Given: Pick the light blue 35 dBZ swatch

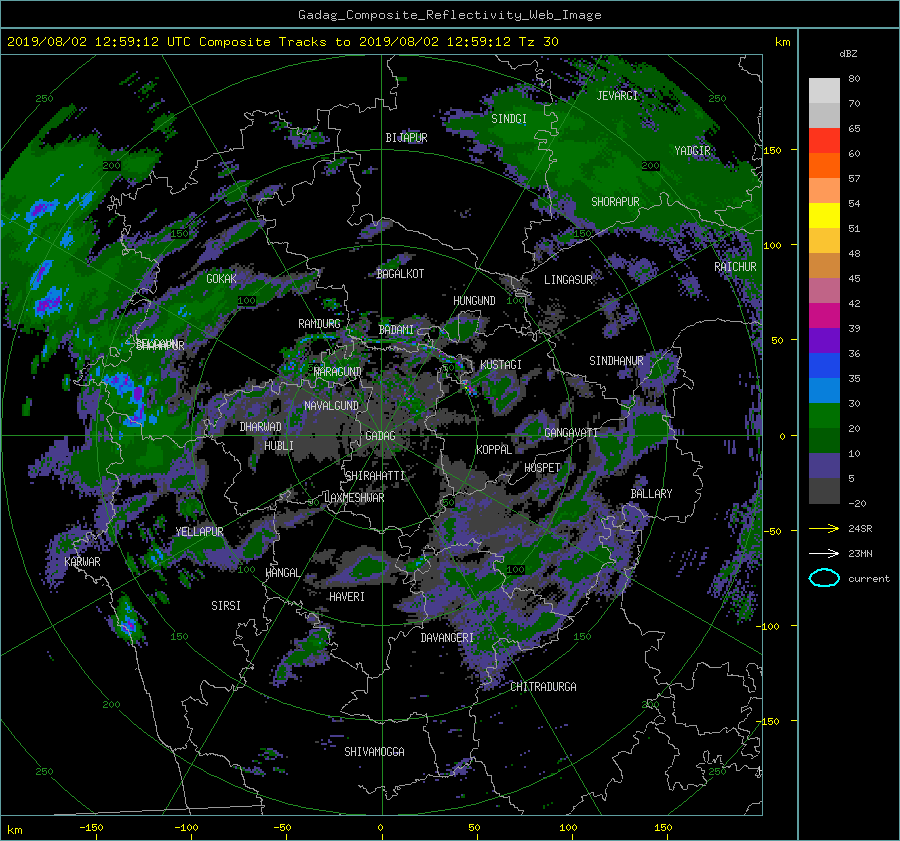Looking at the screenshot, I should (824, 391).
